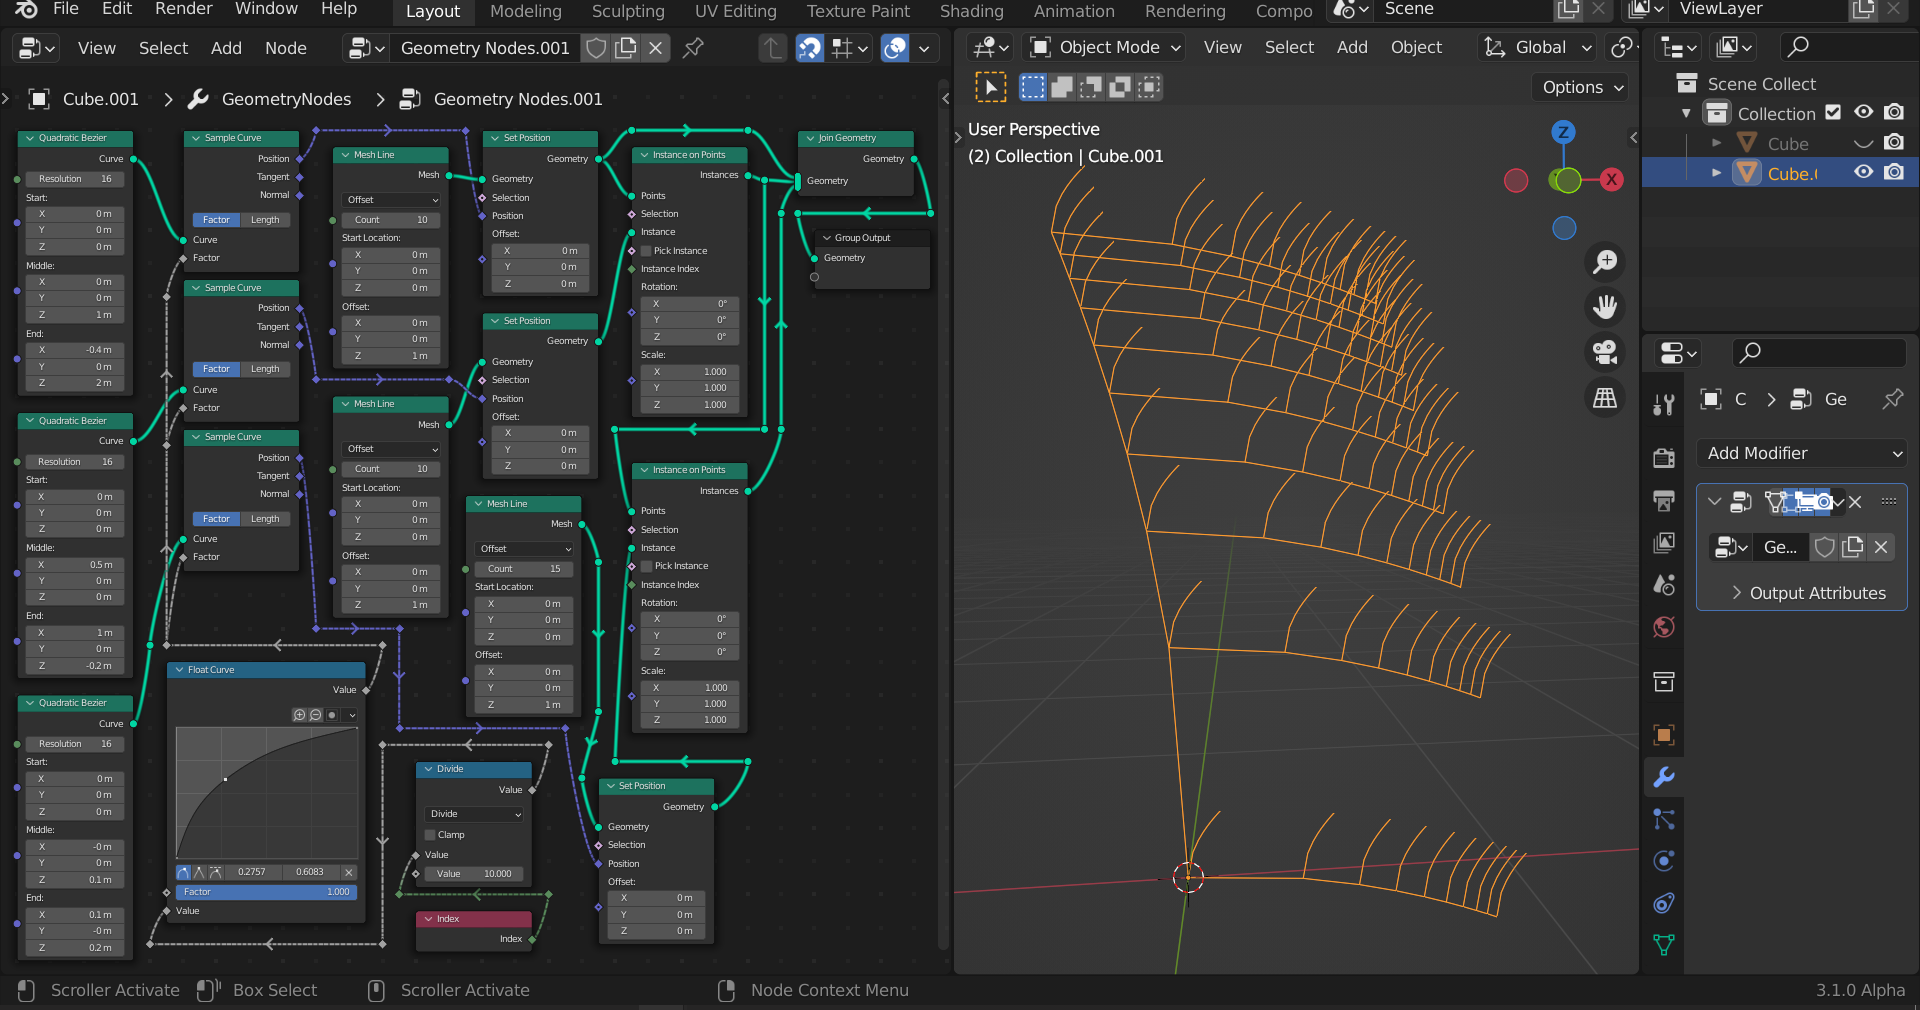This screenshot has width=1920, height=1010.
Task: Enable Clamp checkbox in Divide node
Action: (x=431, y=835)
